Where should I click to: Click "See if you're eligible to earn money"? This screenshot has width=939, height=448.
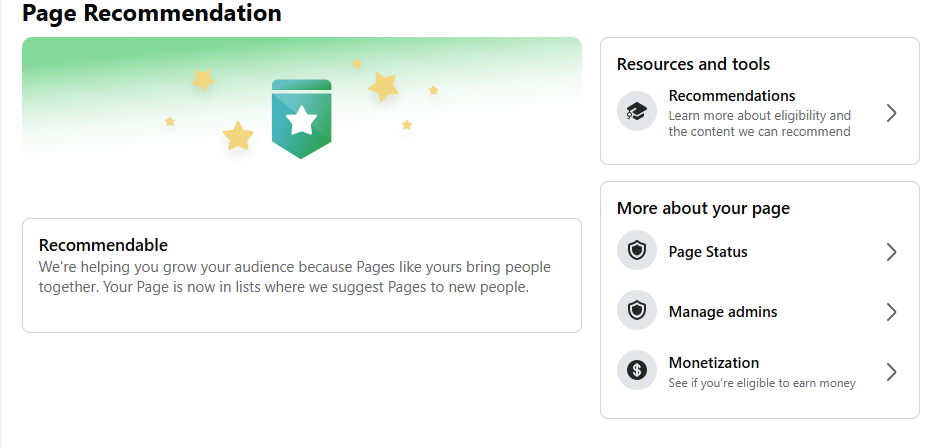pyautogui.click(x=762, y=383)
